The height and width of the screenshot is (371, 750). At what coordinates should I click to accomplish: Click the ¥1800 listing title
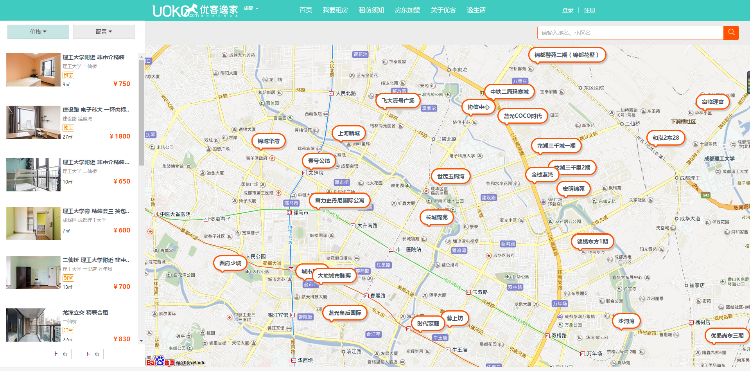96,109
